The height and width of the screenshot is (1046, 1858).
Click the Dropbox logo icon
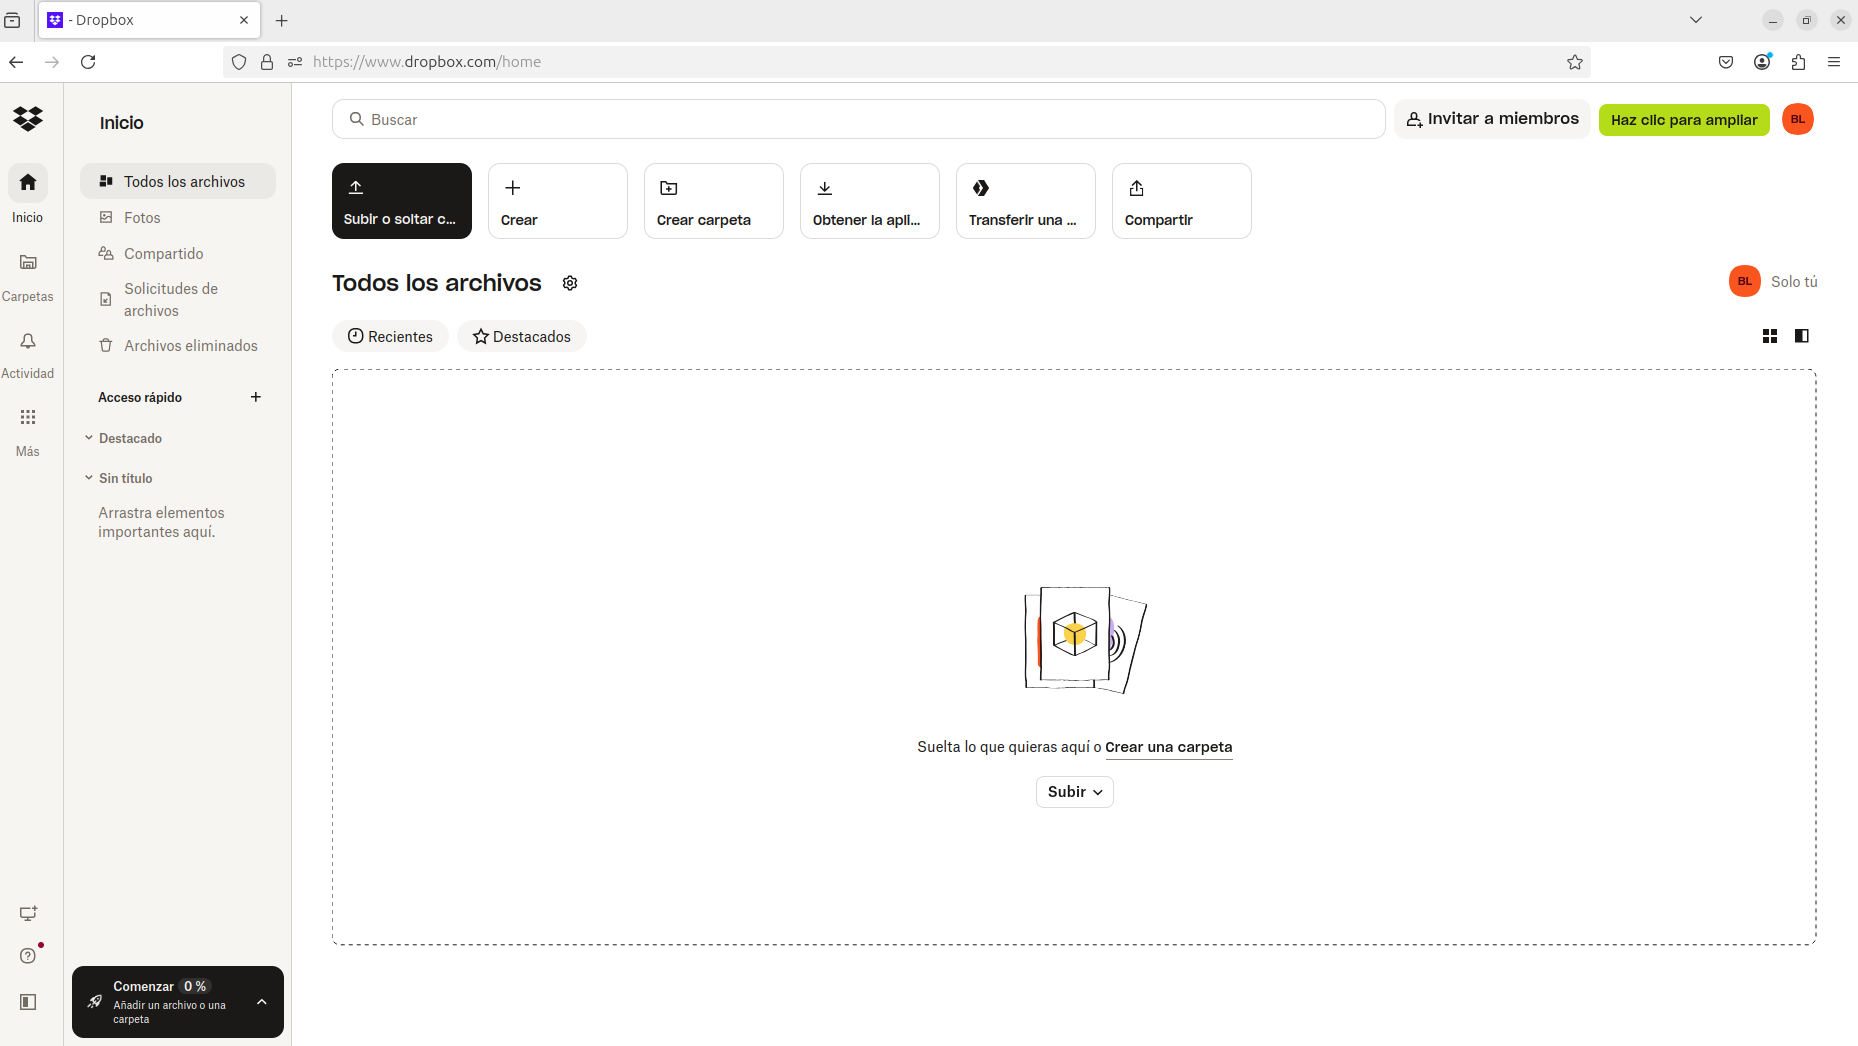(x=28, y=119)
